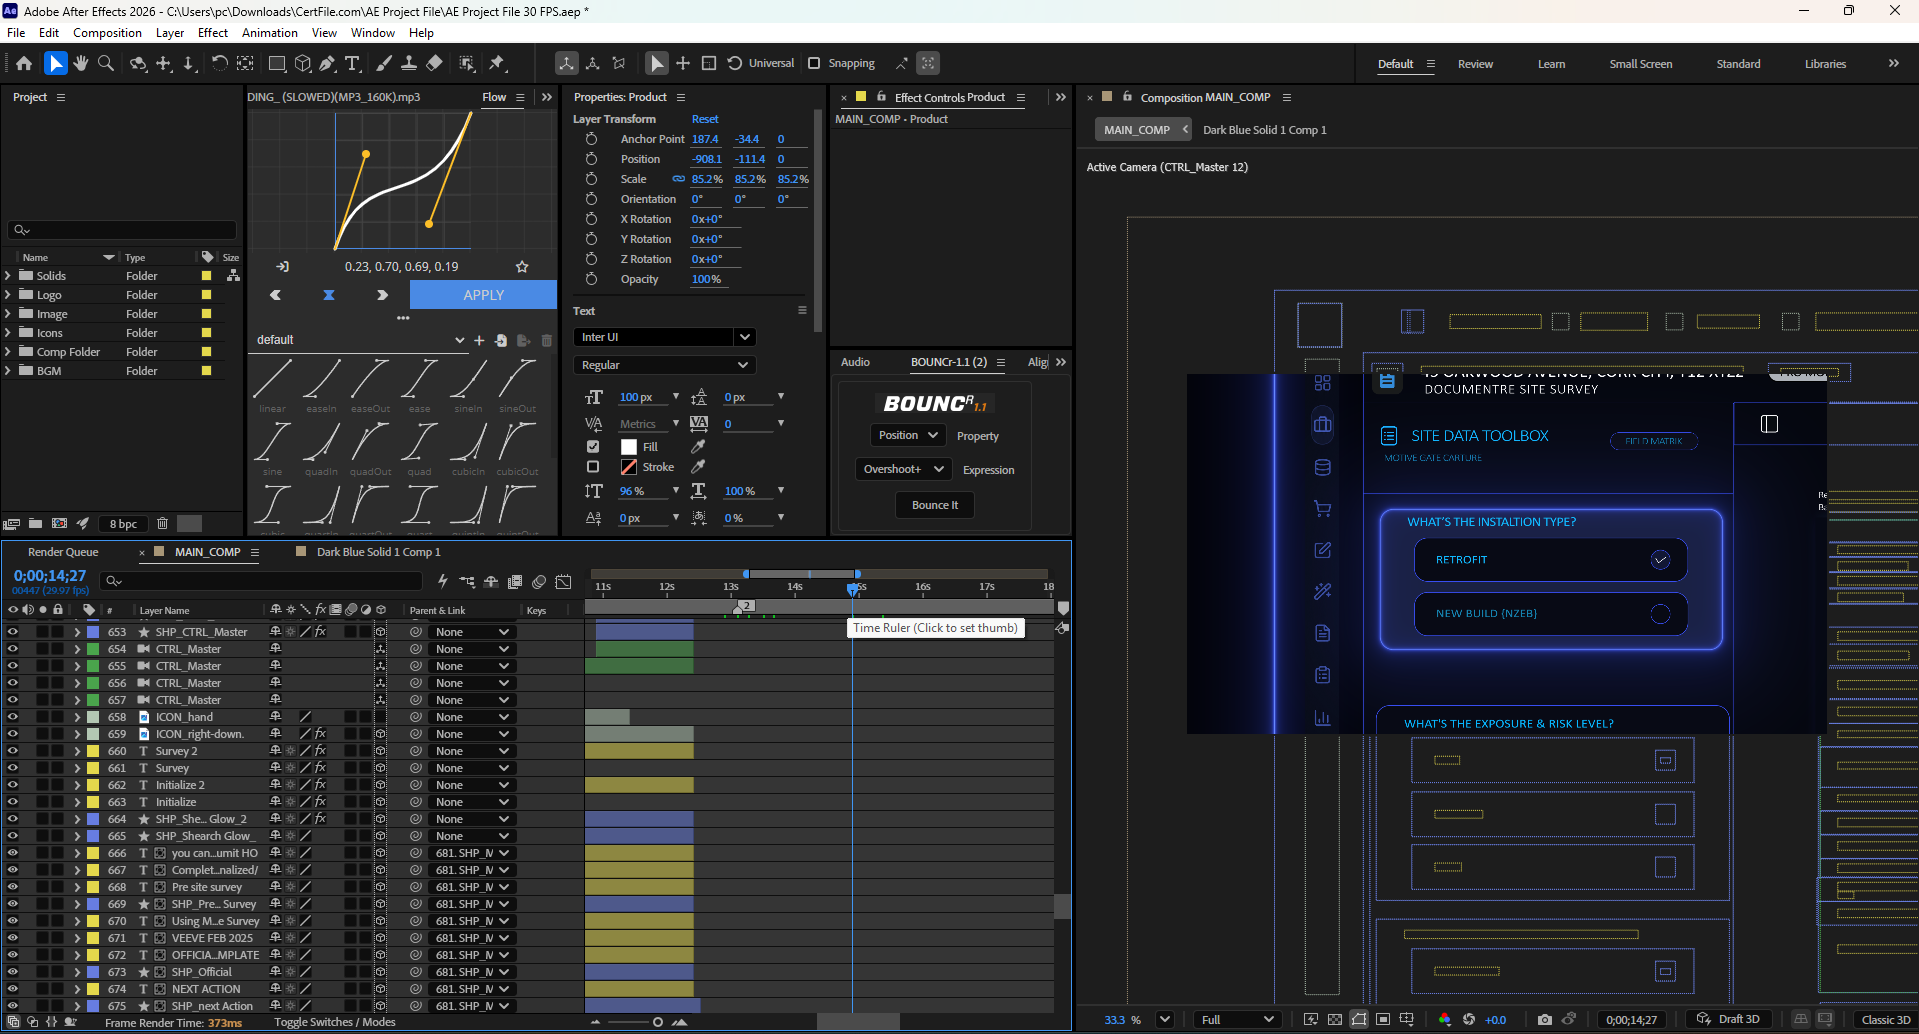1919x1034 pixels.
Task: Take a snapshot with the camera icon
Action: (1545, 1019)
